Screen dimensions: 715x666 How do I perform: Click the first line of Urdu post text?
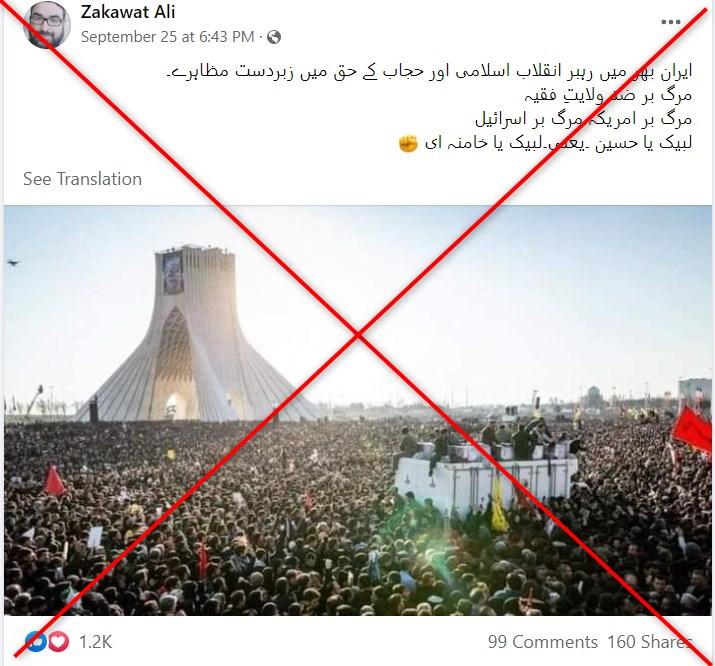pos(429,72)
